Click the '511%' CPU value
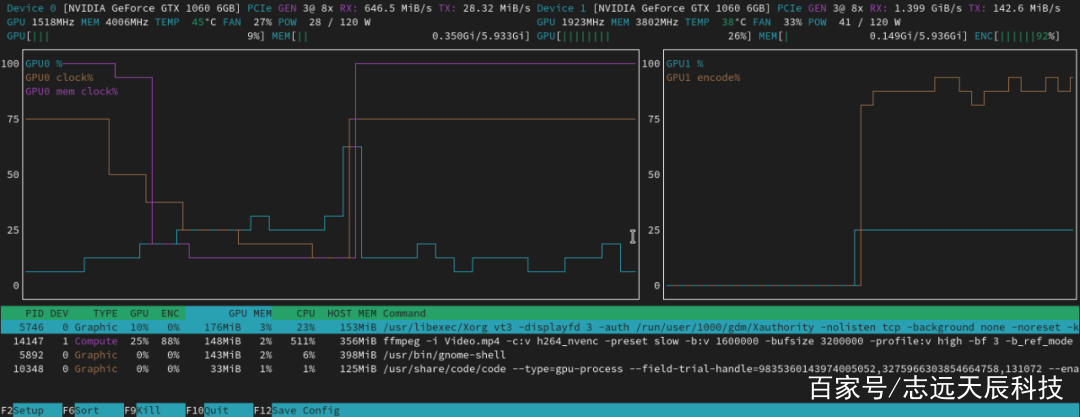1080x417 pixels. 303,340
